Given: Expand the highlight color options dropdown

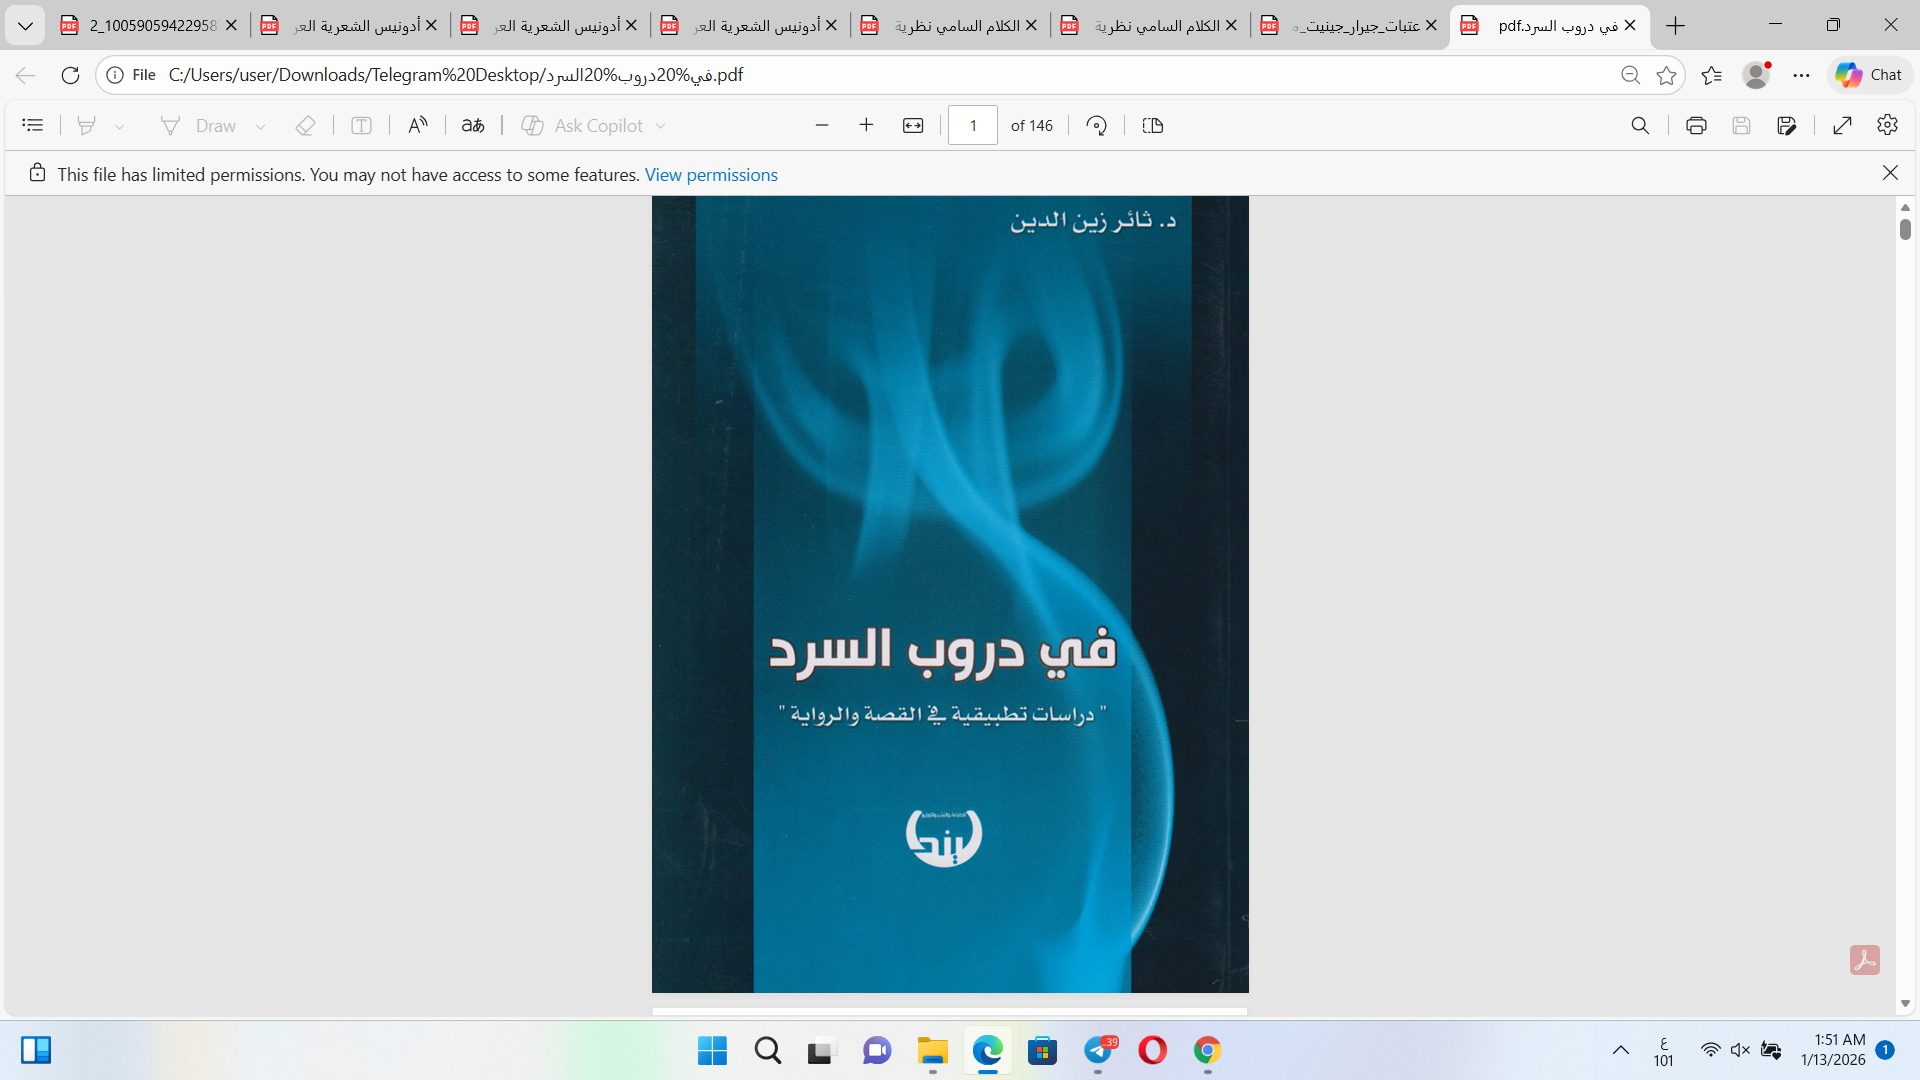Looking at the screenshot, I should pos(119,126).
